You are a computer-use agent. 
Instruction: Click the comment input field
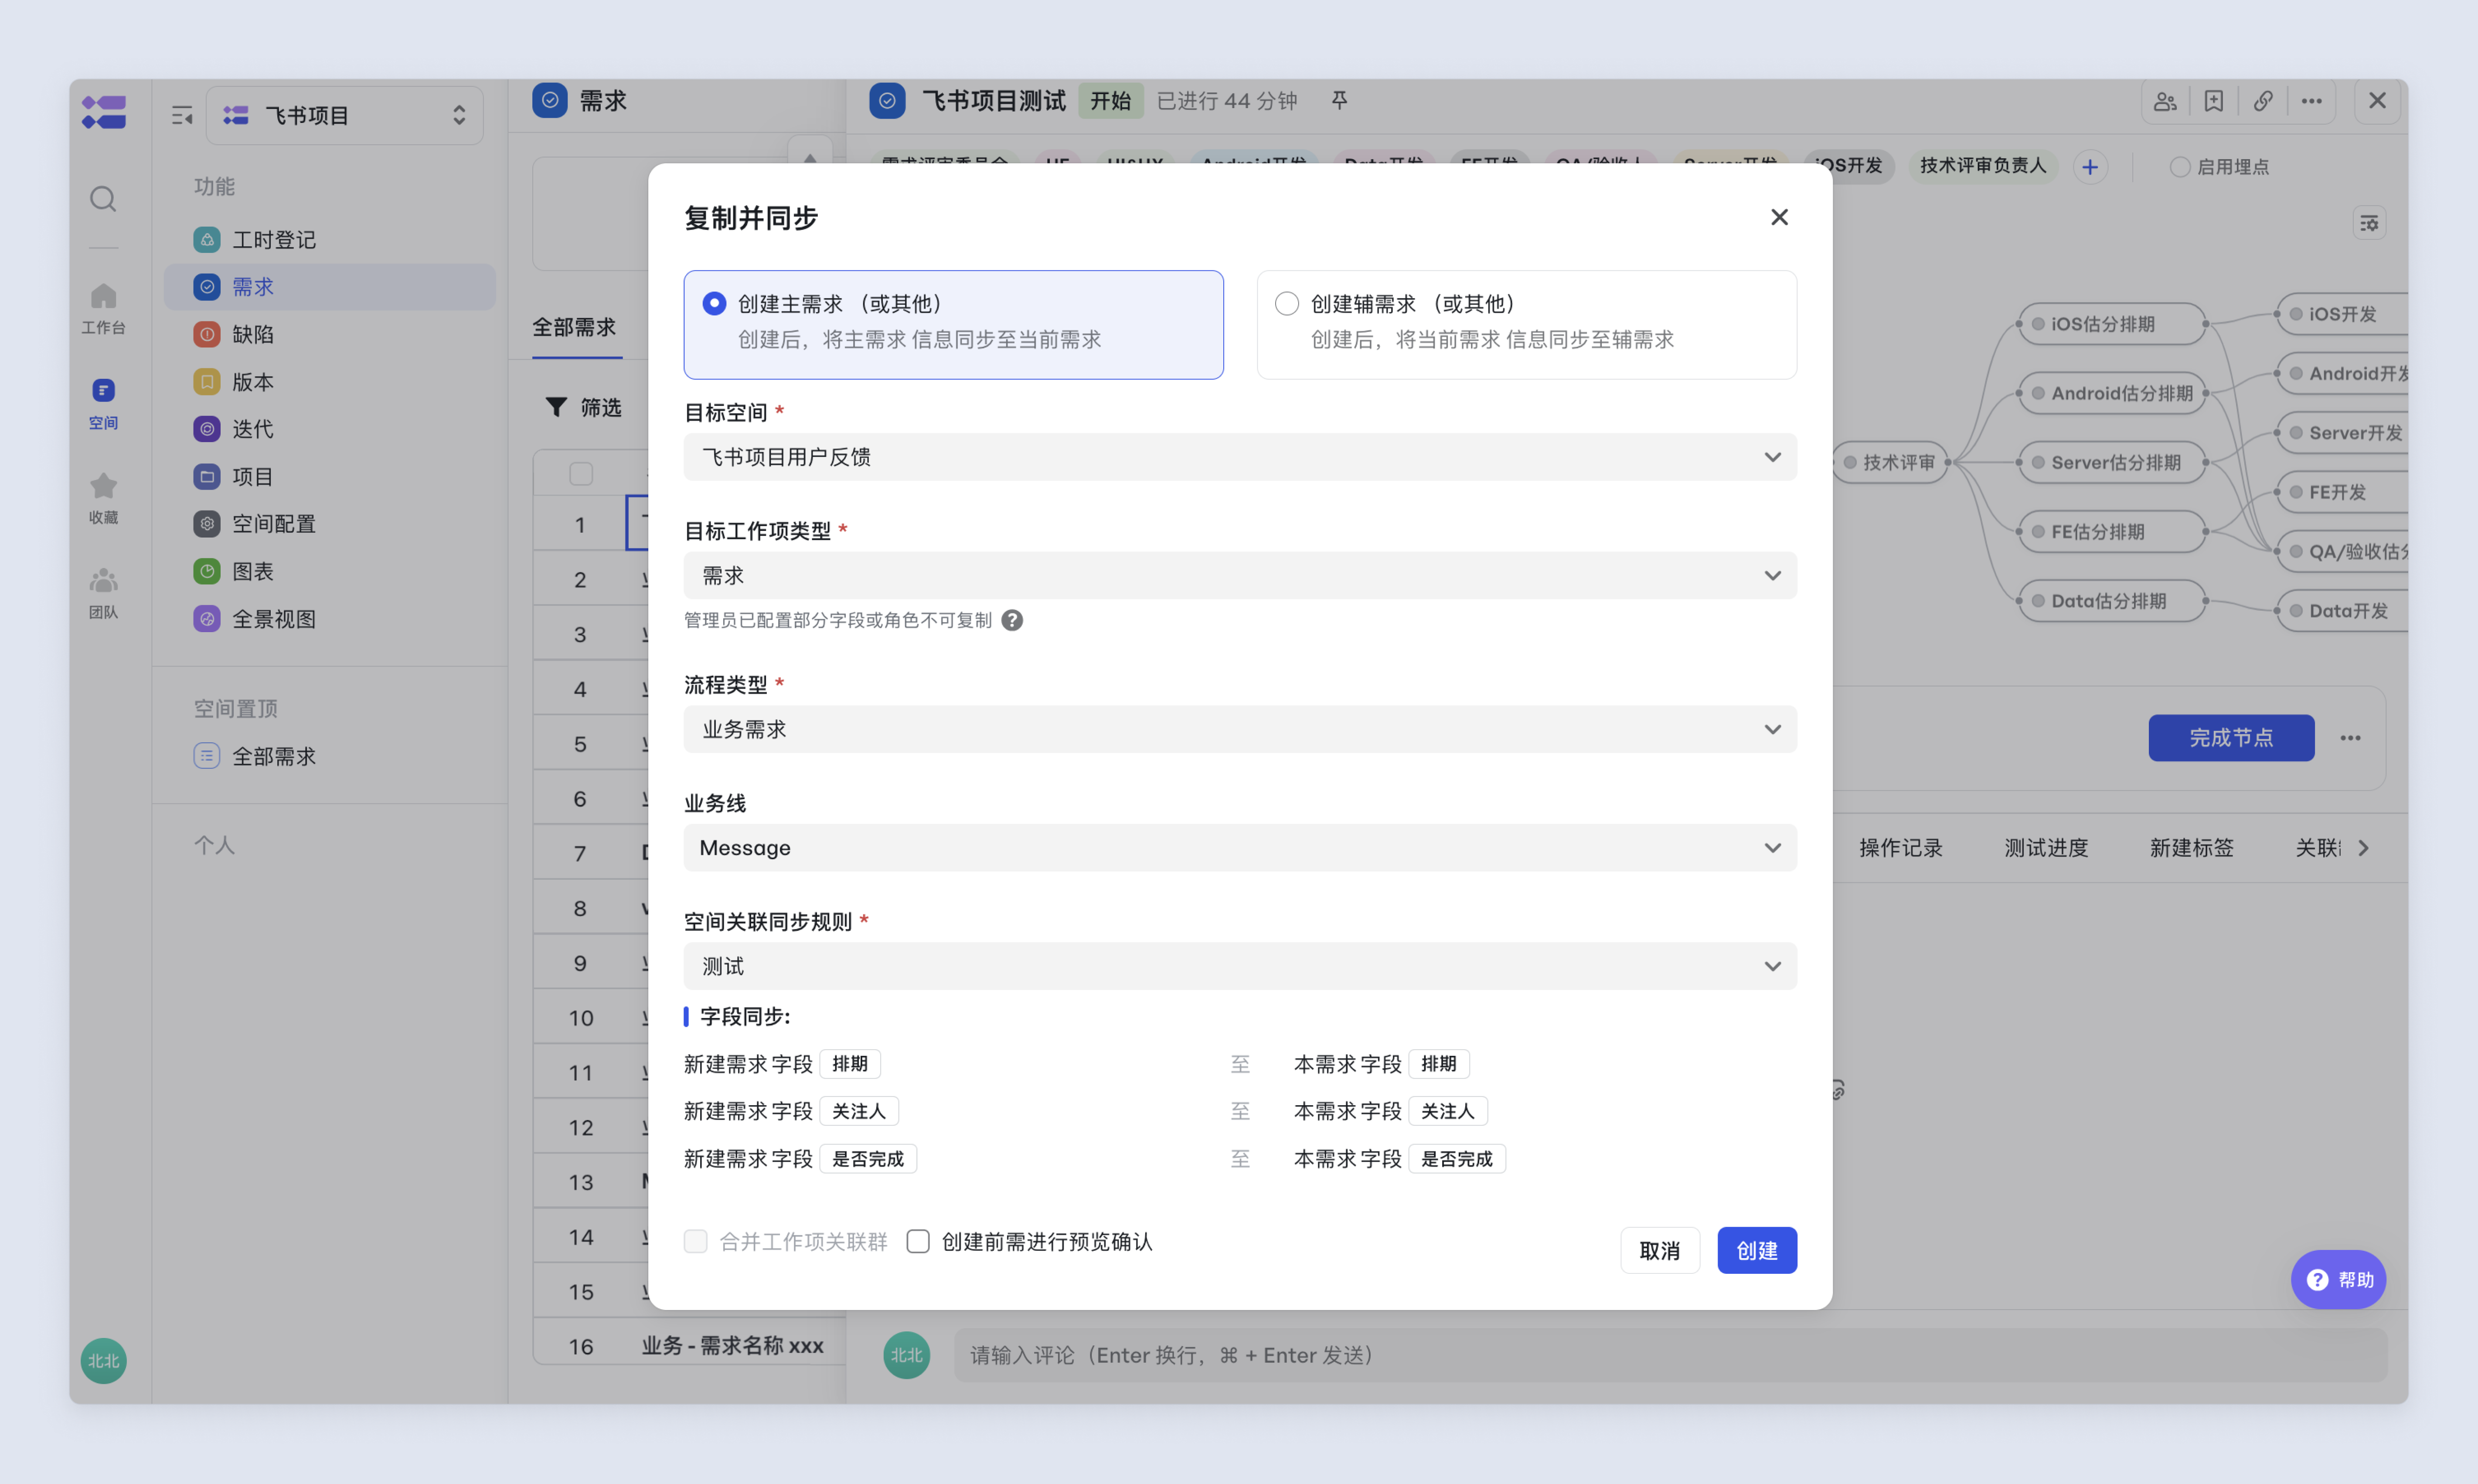tap(1670, 1355)
